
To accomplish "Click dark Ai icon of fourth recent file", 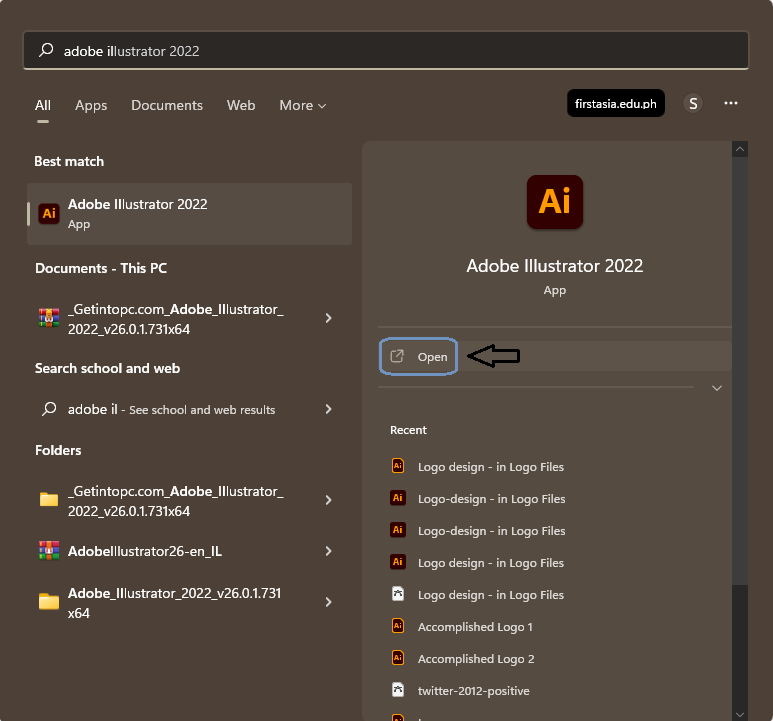I will 398,562.
